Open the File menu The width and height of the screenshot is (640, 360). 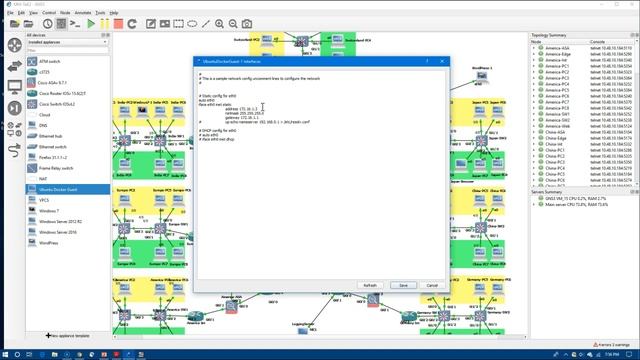(x=10, y=13)
